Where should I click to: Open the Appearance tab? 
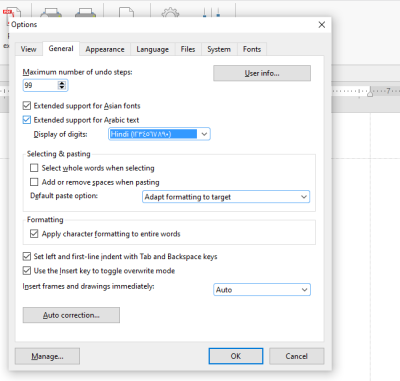tap(105, 49)
